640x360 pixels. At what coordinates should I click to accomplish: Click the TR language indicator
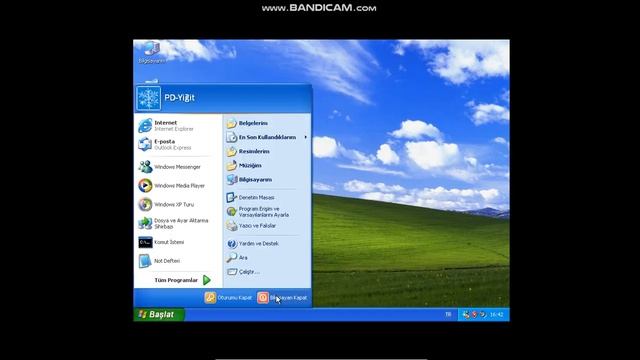(448, 314)
